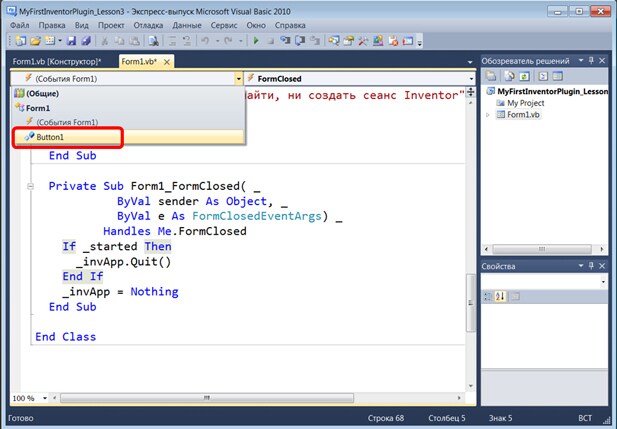Open the zoom level 100% dropdown
617x429 pixels.
pos(43,398)
